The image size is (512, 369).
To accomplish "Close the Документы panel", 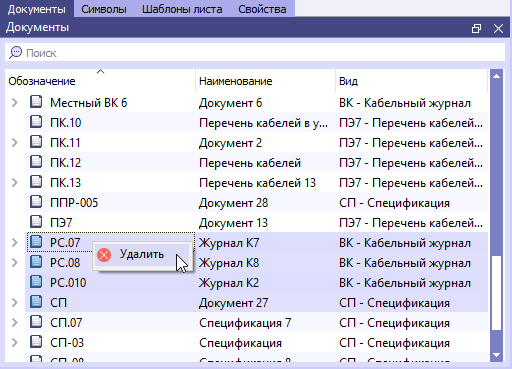I will pyautogui.click(x=498, y=28).
